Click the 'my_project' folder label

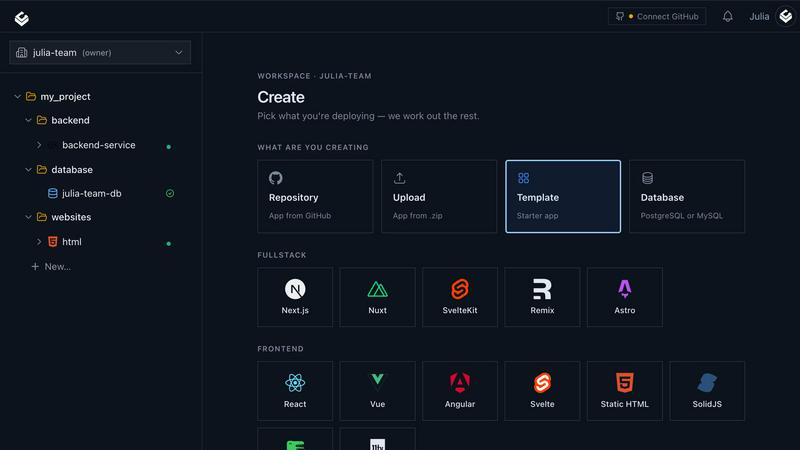click(x=65, y=96)
